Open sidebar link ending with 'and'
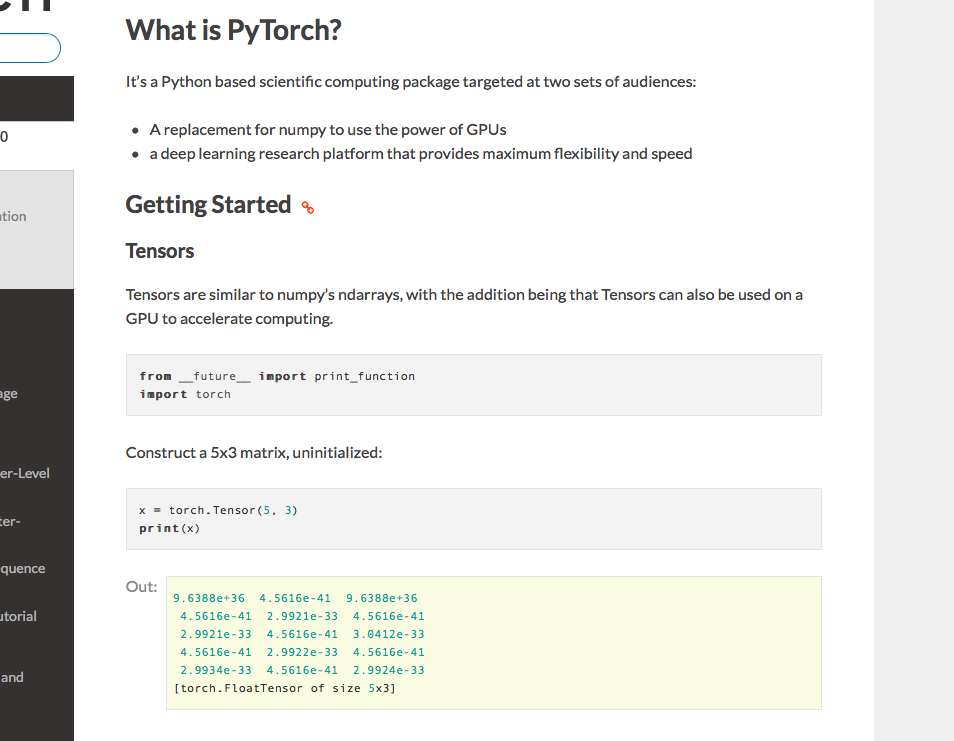The width and height of the screenshot is (954, 741). coord(12,677)
